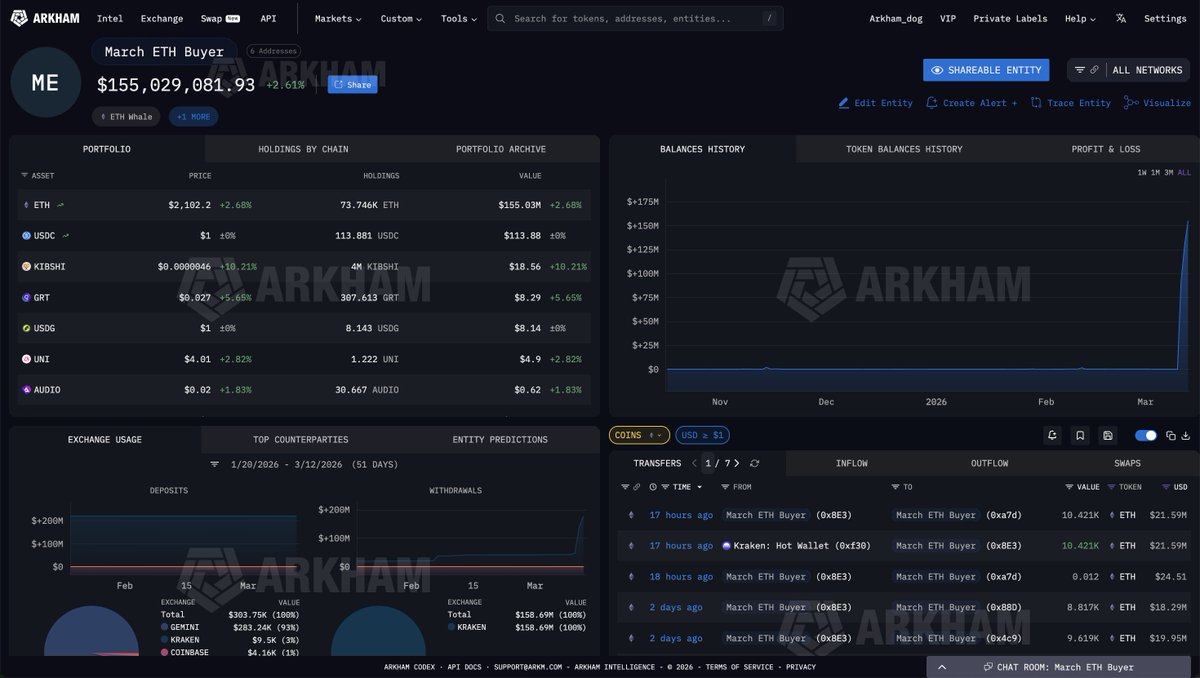Click the USDC trend icon in portfolio
This screenshot has width=1200, height=678.
(67, 236)
